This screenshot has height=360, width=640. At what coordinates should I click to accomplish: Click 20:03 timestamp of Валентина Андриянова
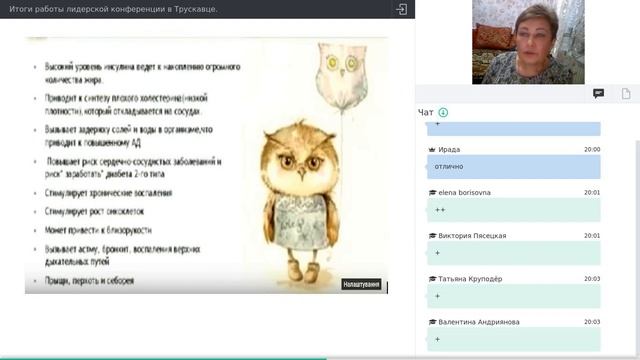(x=592, y=322)
